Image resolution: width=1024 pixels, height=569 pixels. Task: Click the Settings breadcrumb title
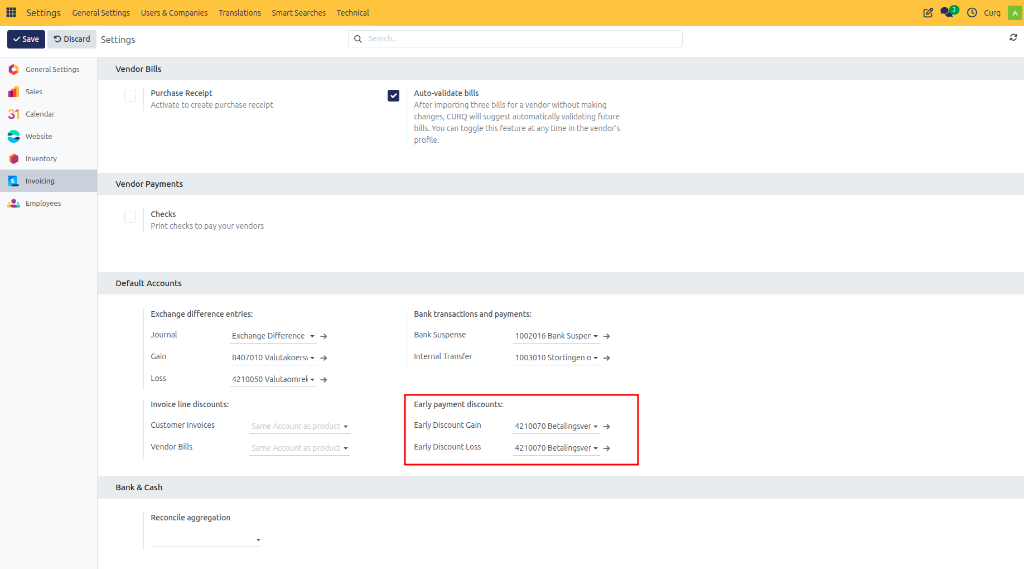(118, 40)
